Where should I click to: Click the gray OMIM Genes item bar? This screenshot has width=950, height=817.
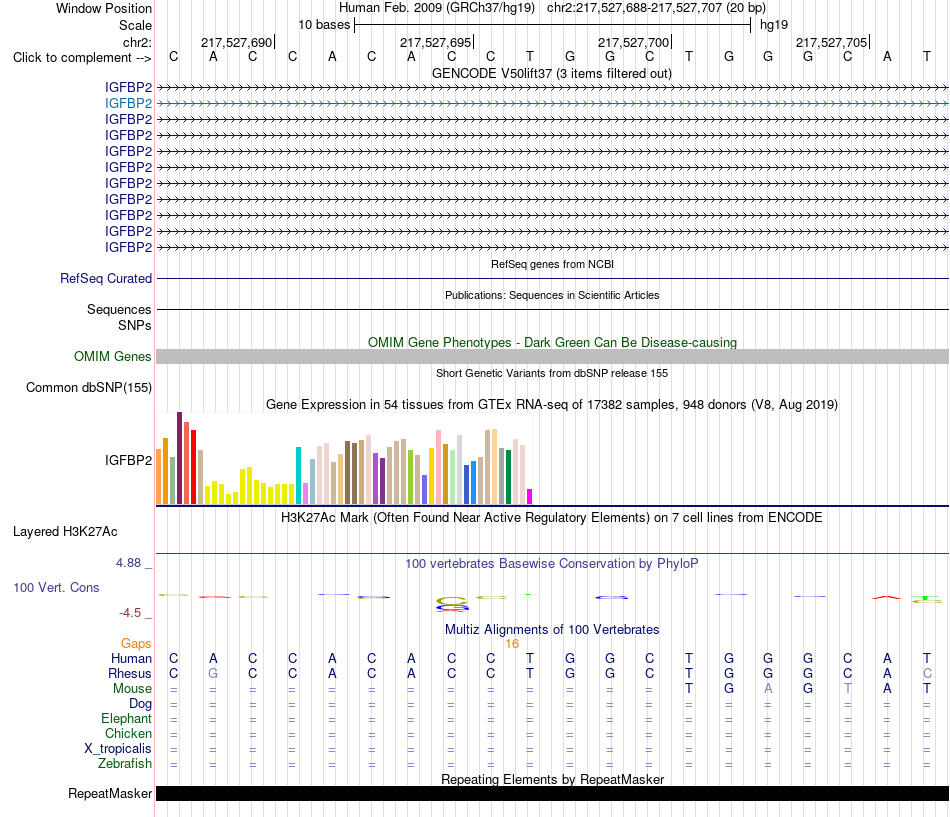pyautogui.click(x=553, y=356)
